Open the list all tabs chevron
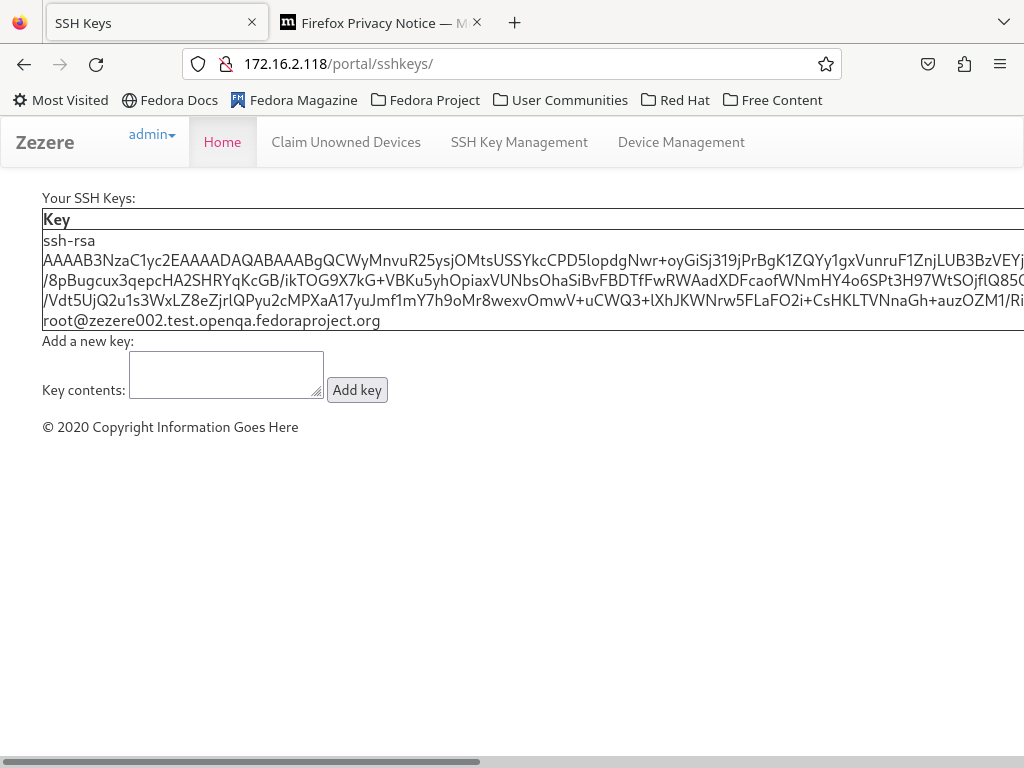Image resolution: width=1024 pixels, height=768 pixels. (x=1004, y=22)
